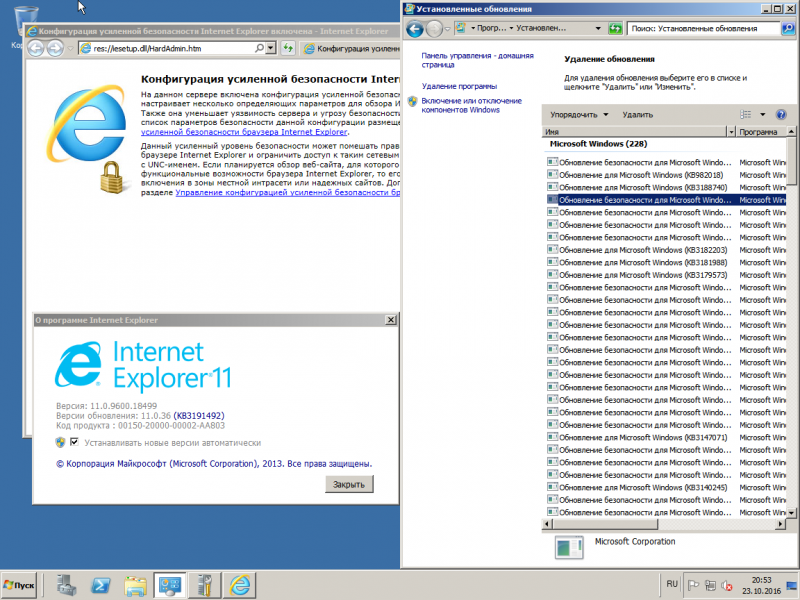800x600 pixels.
Task: Click the muted volume icon in the tray
Action: click(726, 586)
